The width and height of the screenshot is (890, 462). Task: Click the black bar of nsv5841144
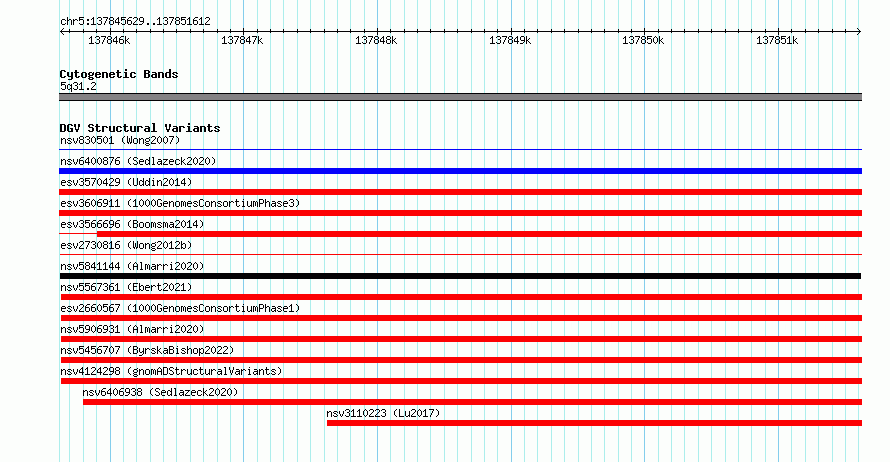click(x=460, y=276)
